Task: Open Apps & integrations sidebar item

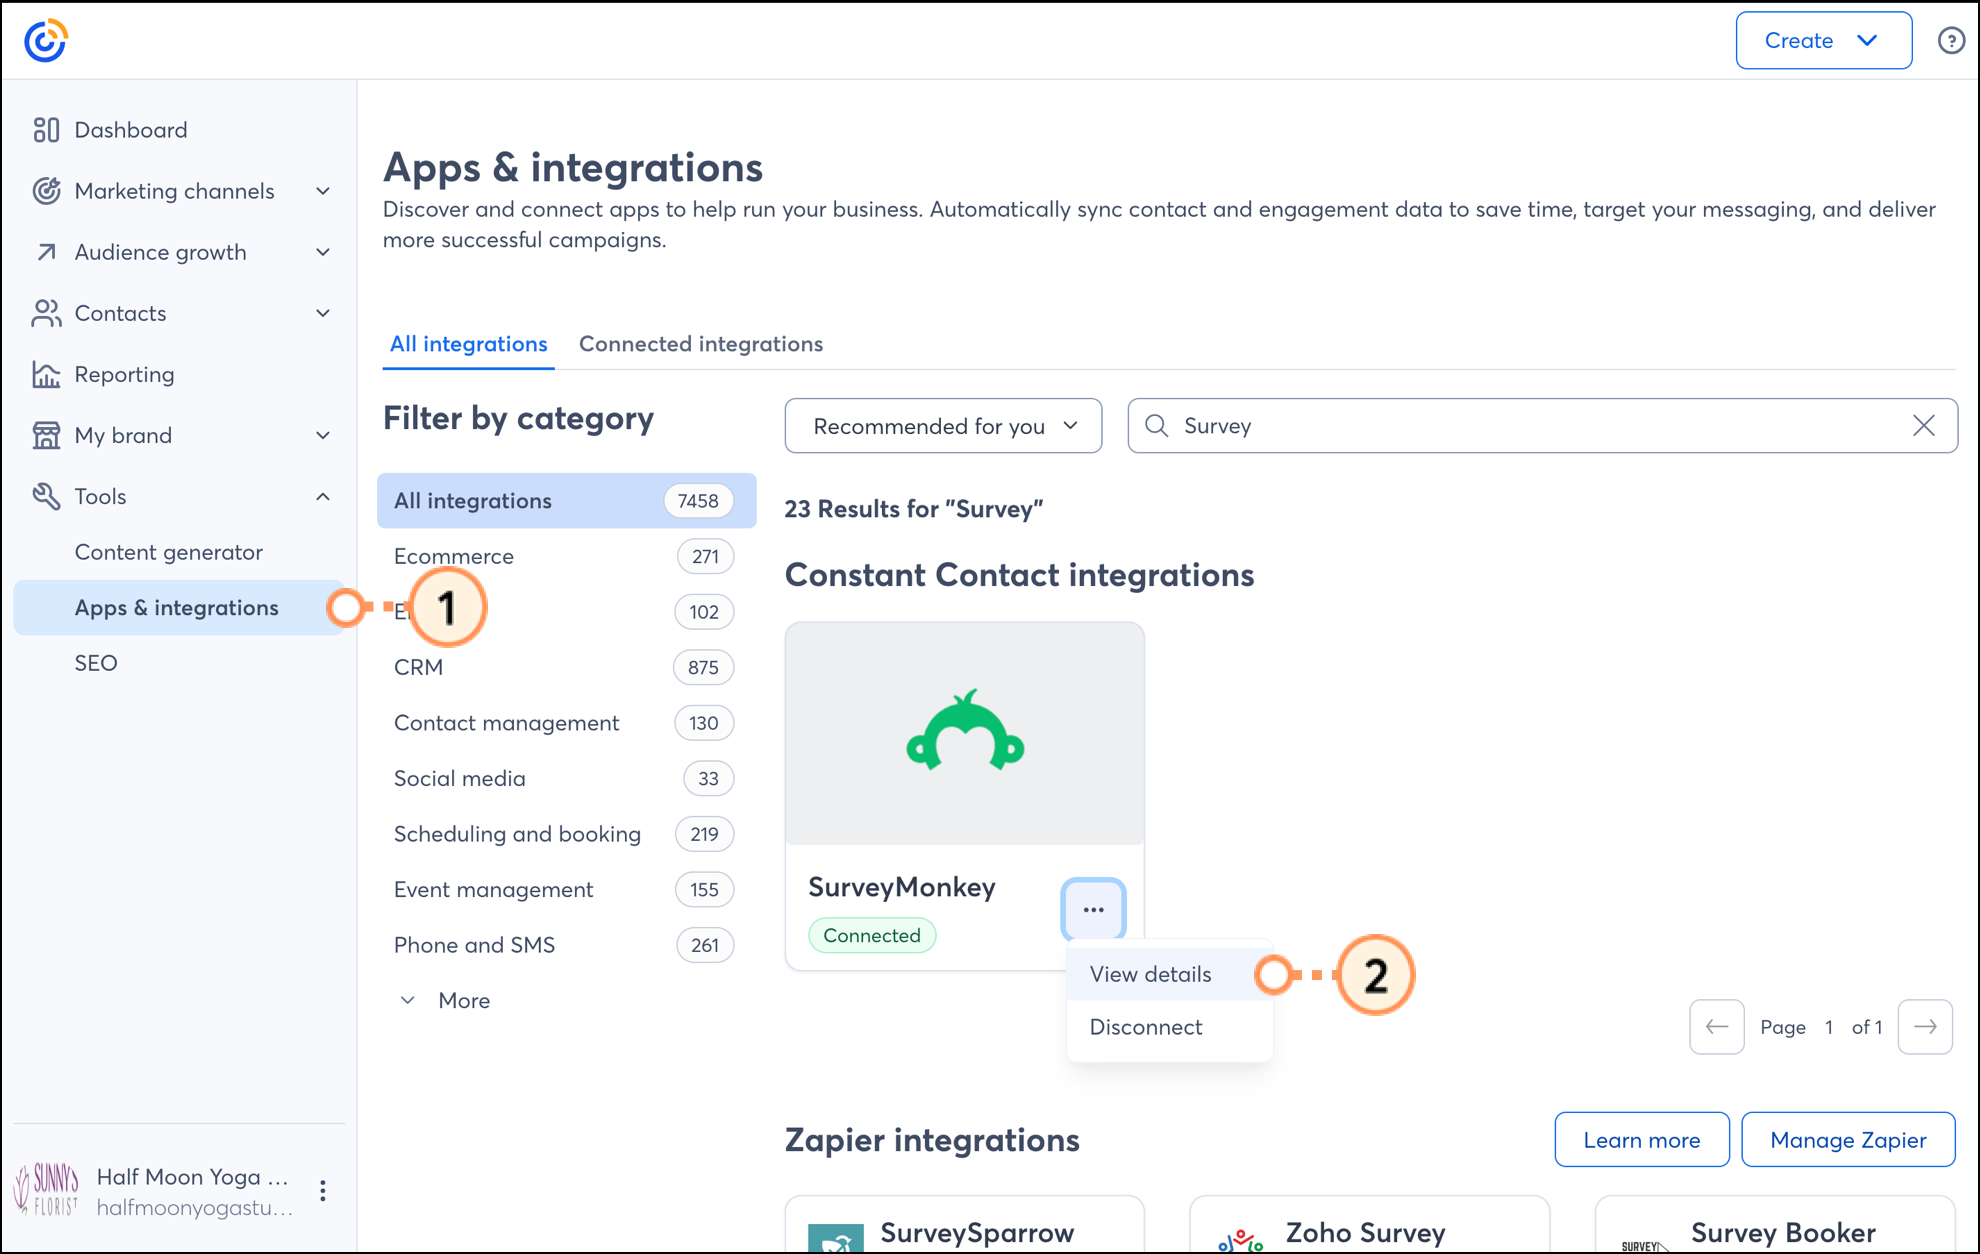Action: [178, 608]
